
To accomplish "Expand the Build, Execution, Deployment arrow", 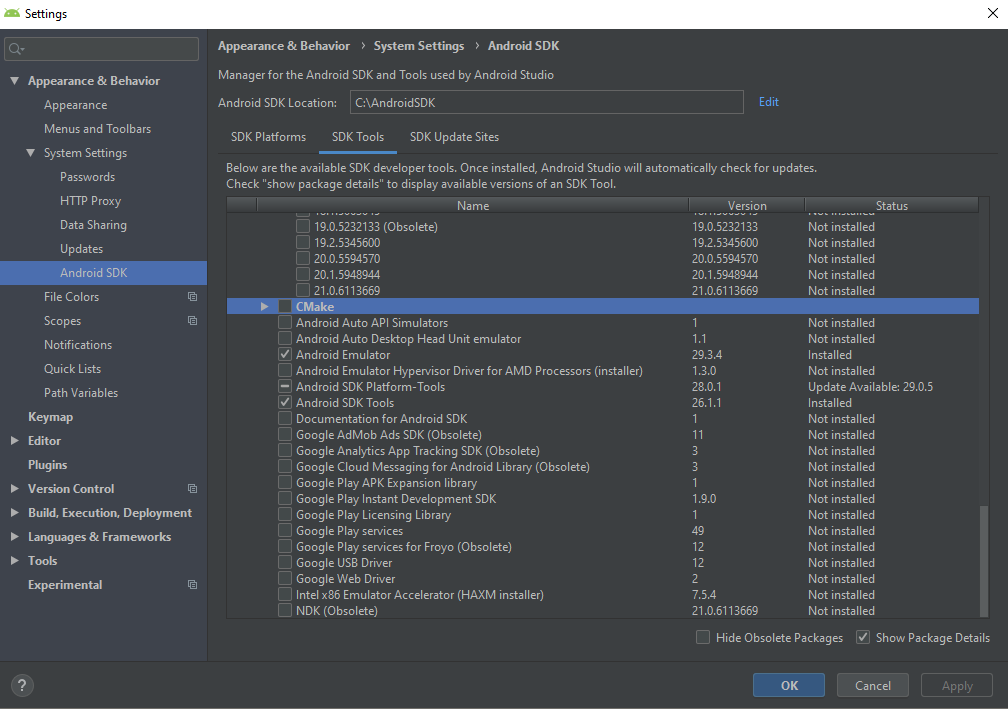I will pyautogui.click(x=14, y=512).
